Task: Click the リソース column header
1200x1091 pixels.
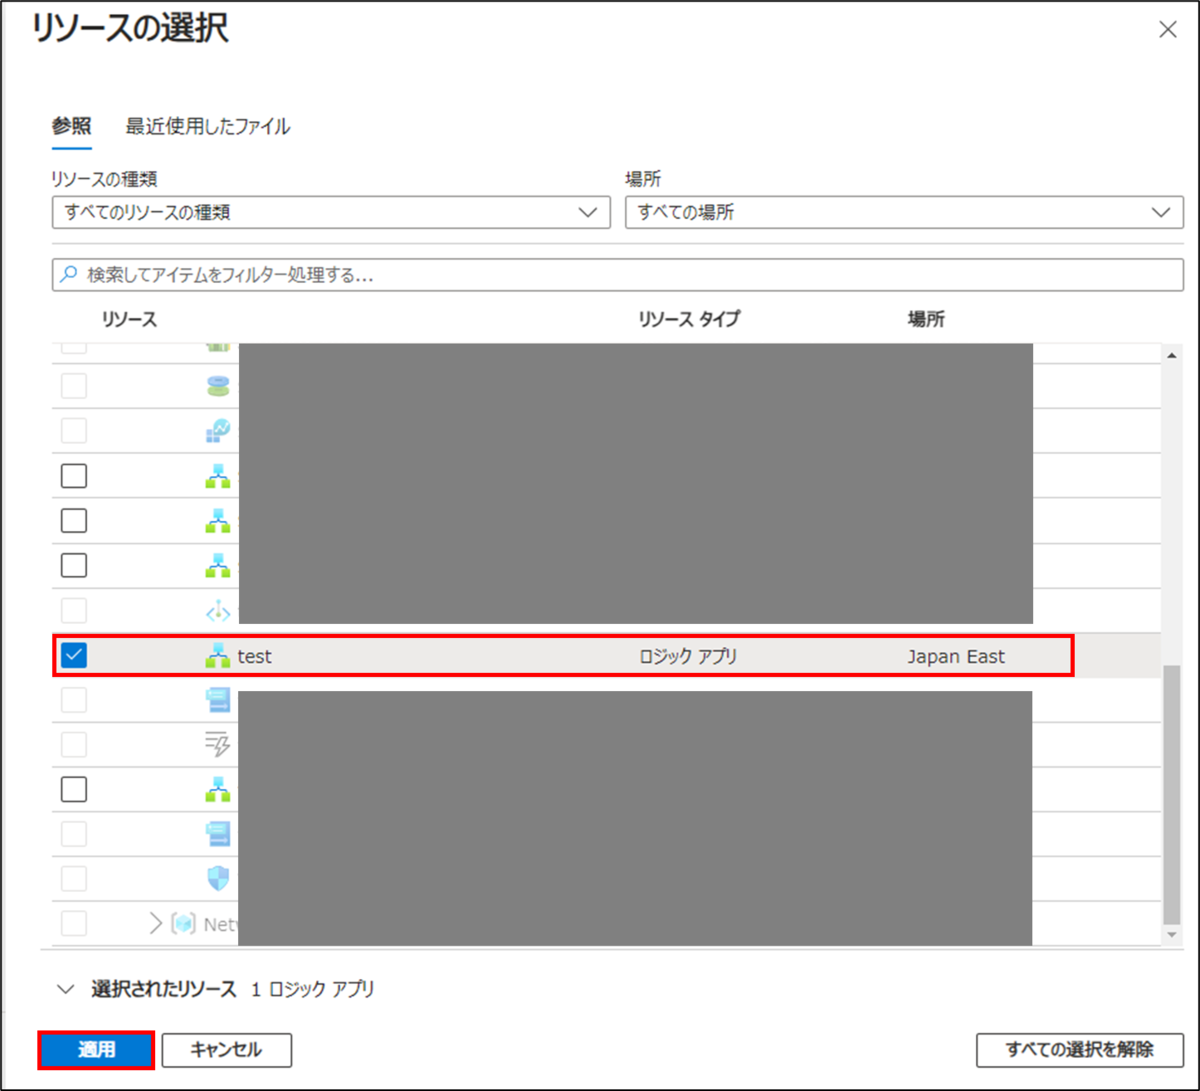Action: tap(129, 319)
